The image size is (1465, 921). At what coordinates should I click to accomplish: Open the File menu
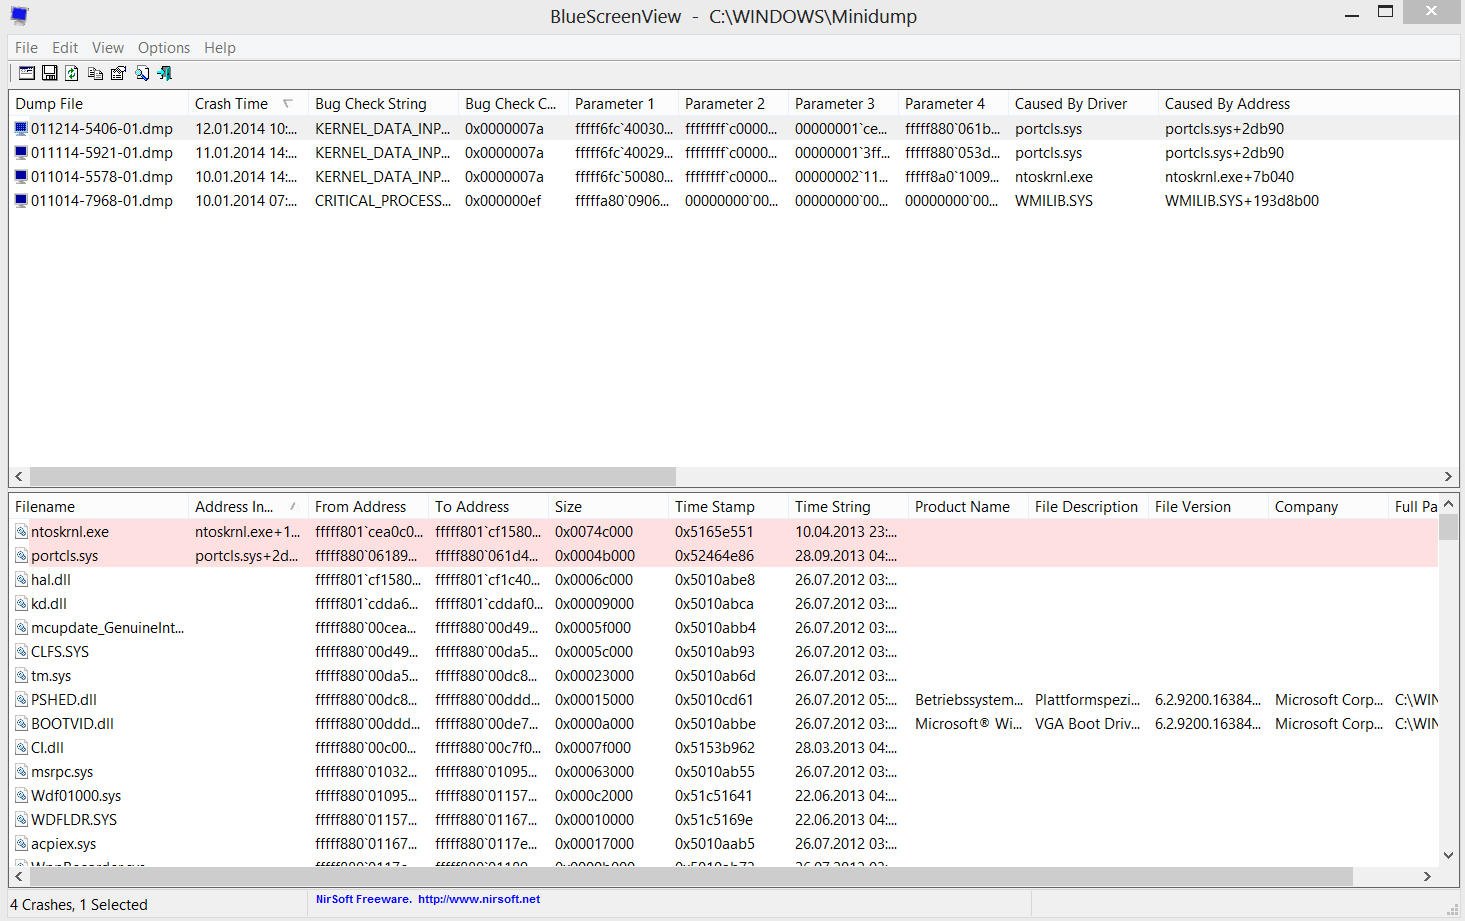point(26,47)
